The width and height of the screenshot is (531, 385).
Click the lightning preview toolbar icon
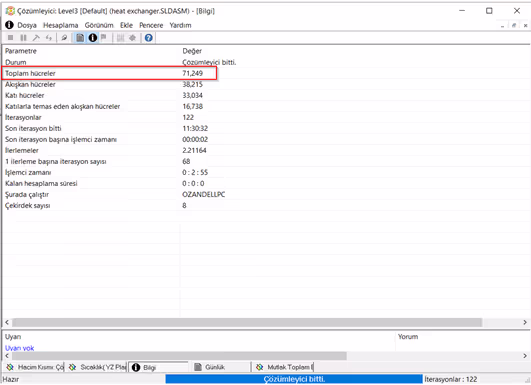64,38
